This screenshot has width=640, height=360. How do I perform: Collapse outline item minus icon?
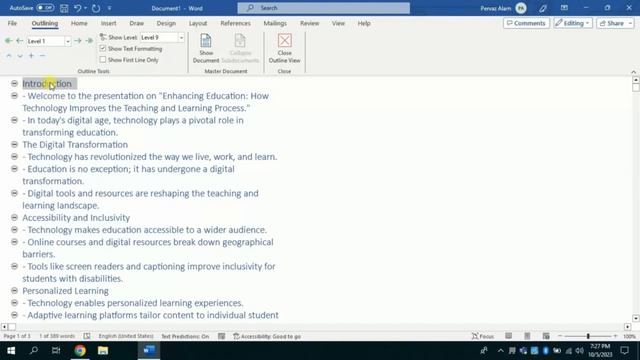(42, 56)
